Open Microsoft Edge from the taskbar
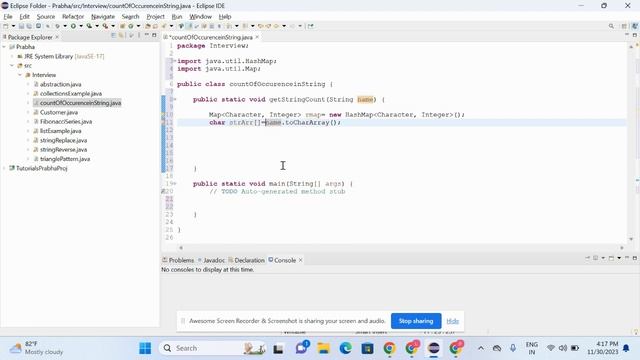The image size is (640, 360). coord(346,348)
